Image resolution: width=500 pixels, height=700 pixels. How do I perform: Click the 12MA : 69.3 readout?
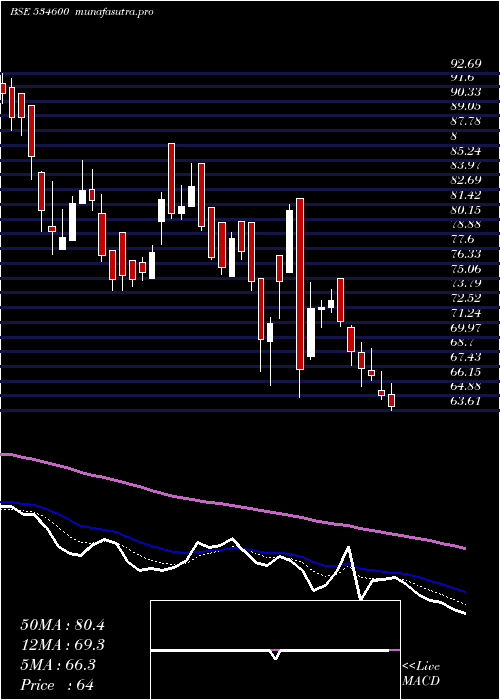[x=62, y=645]
